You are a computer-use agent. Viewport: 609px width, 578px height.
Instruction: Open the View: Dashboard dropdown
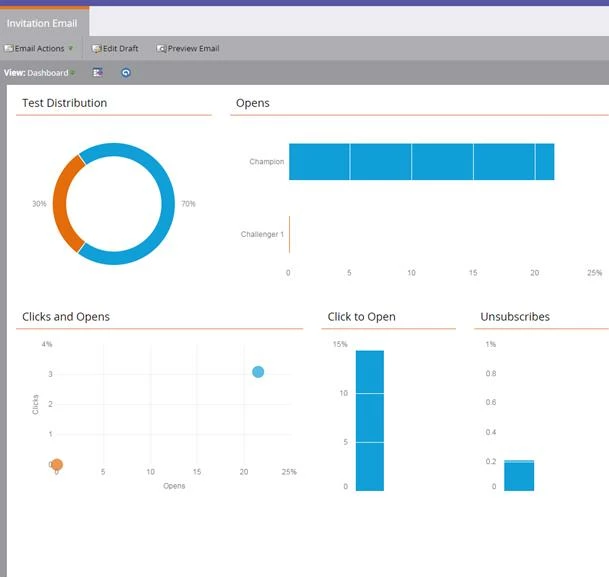click(x=40, y=73)
